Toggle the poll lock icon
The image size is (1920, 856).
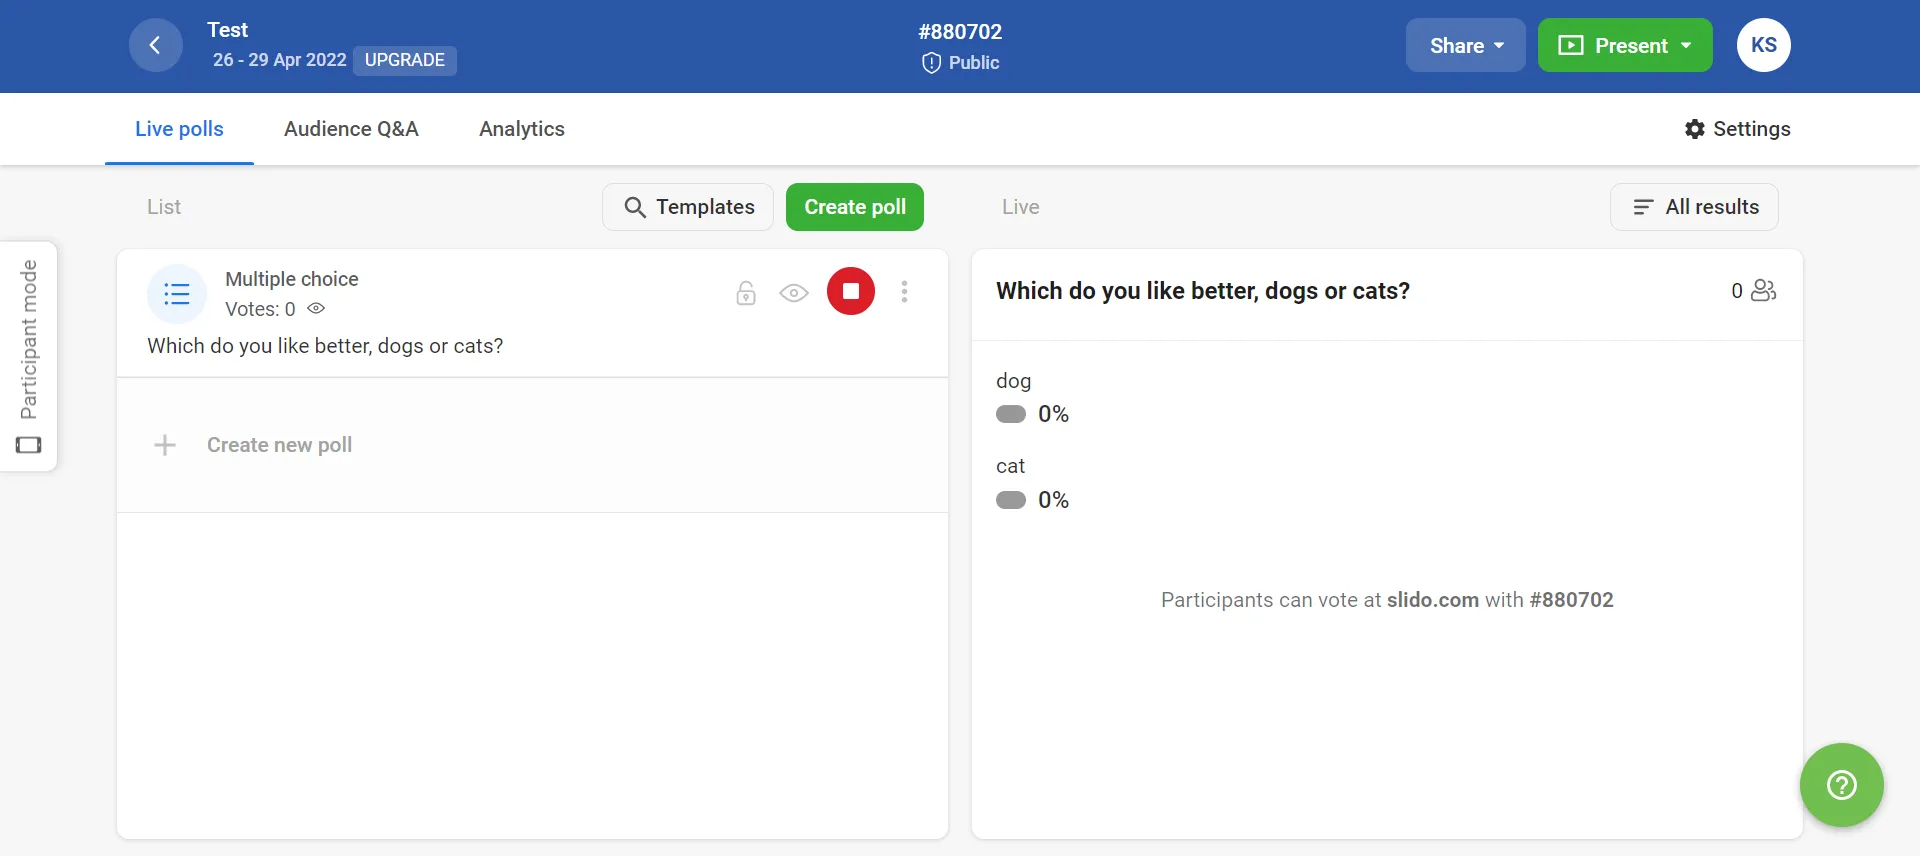746,293
